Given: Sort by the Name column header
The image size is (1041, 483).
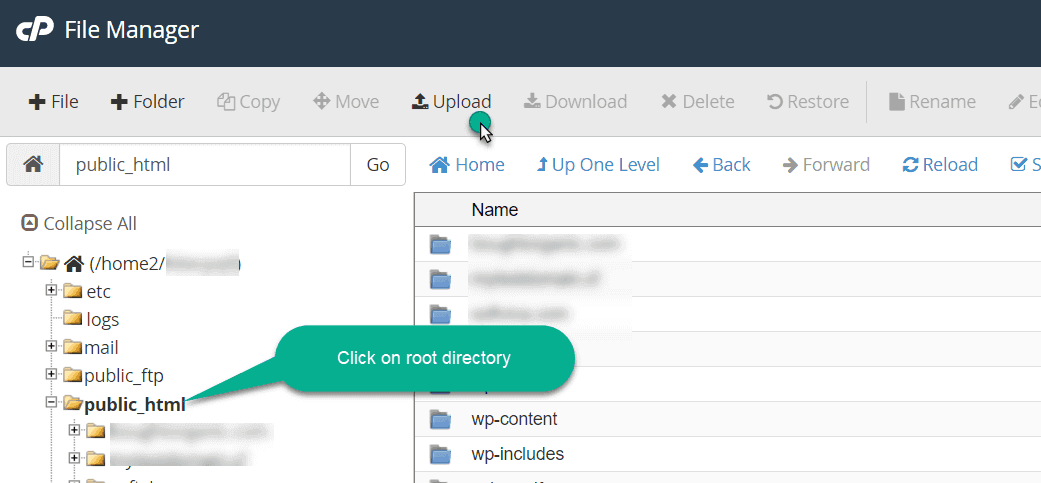Looking at the screenshot, I should click(495, 210).
